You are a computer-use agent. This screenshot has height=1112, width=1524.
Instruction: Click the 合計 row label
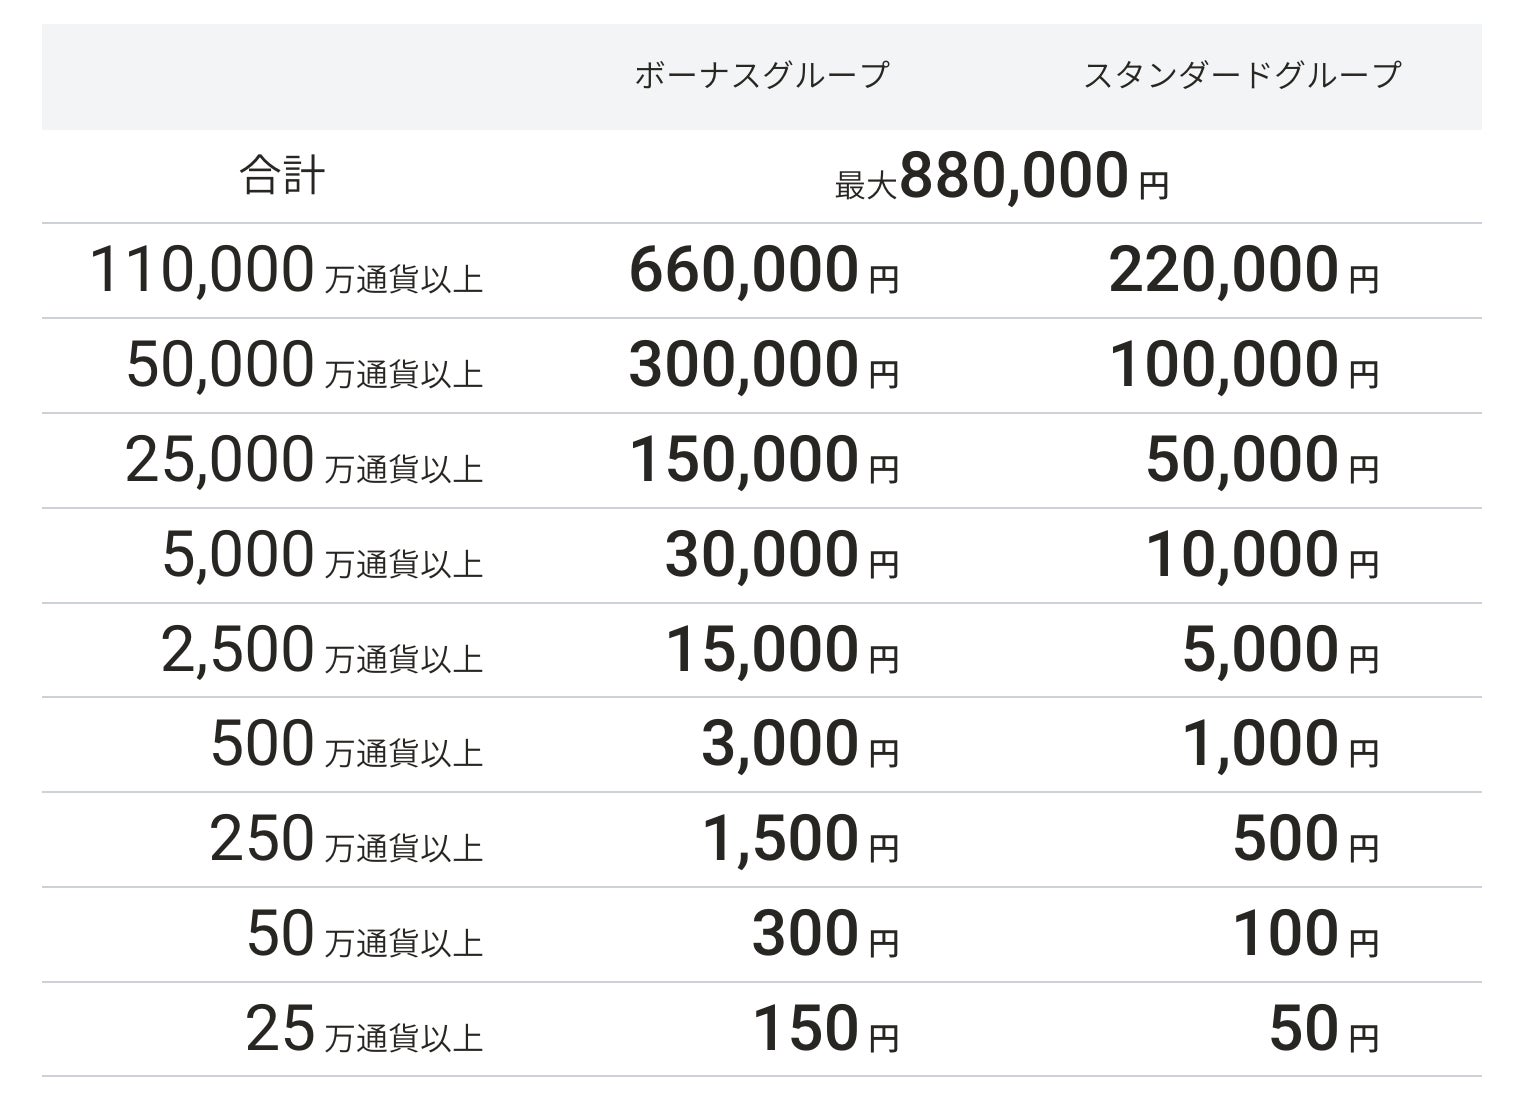click(282, 176)
